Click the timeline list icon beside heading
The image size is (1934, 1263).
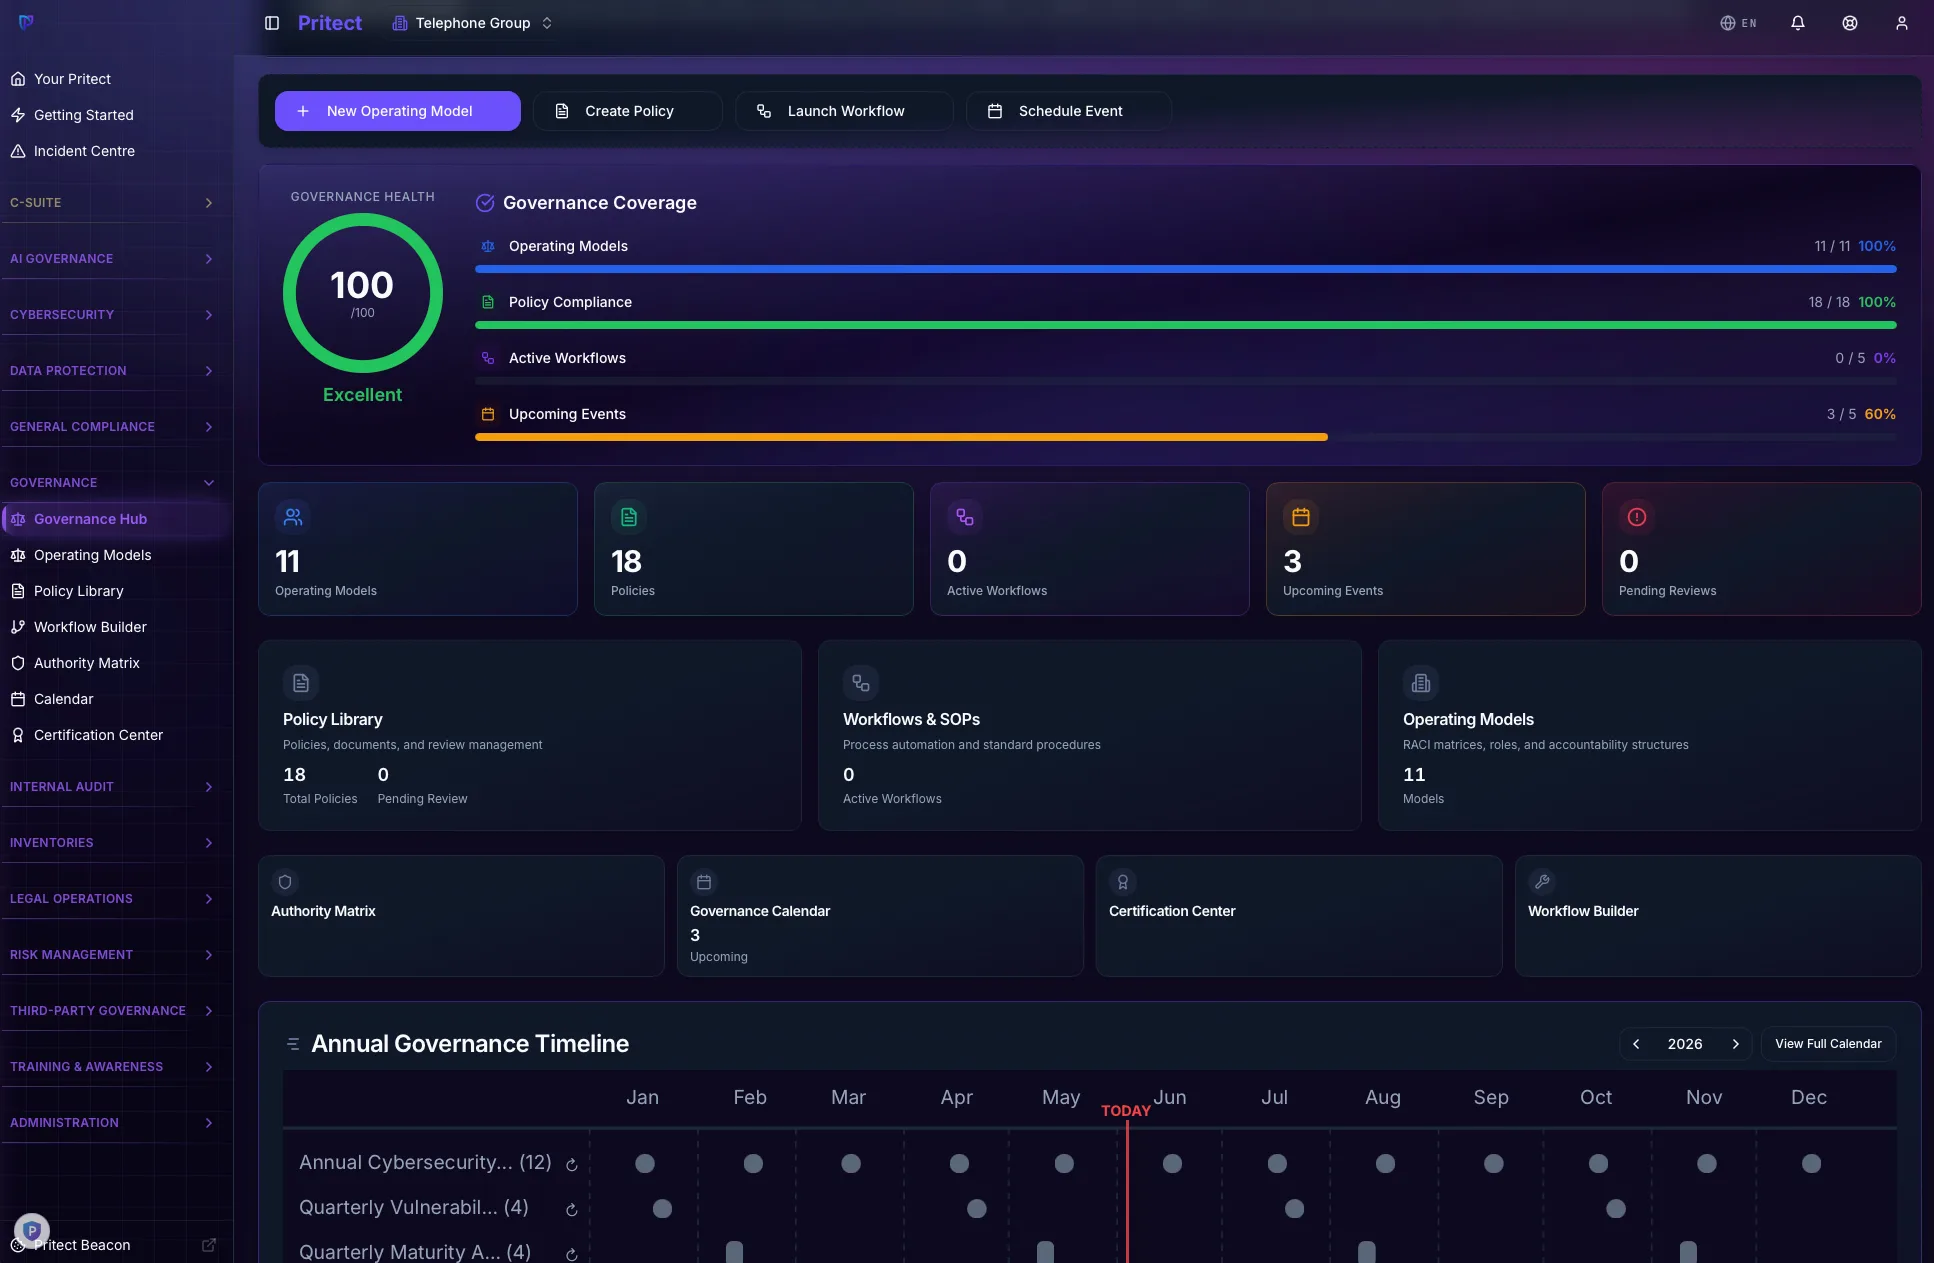(293, 1044)
